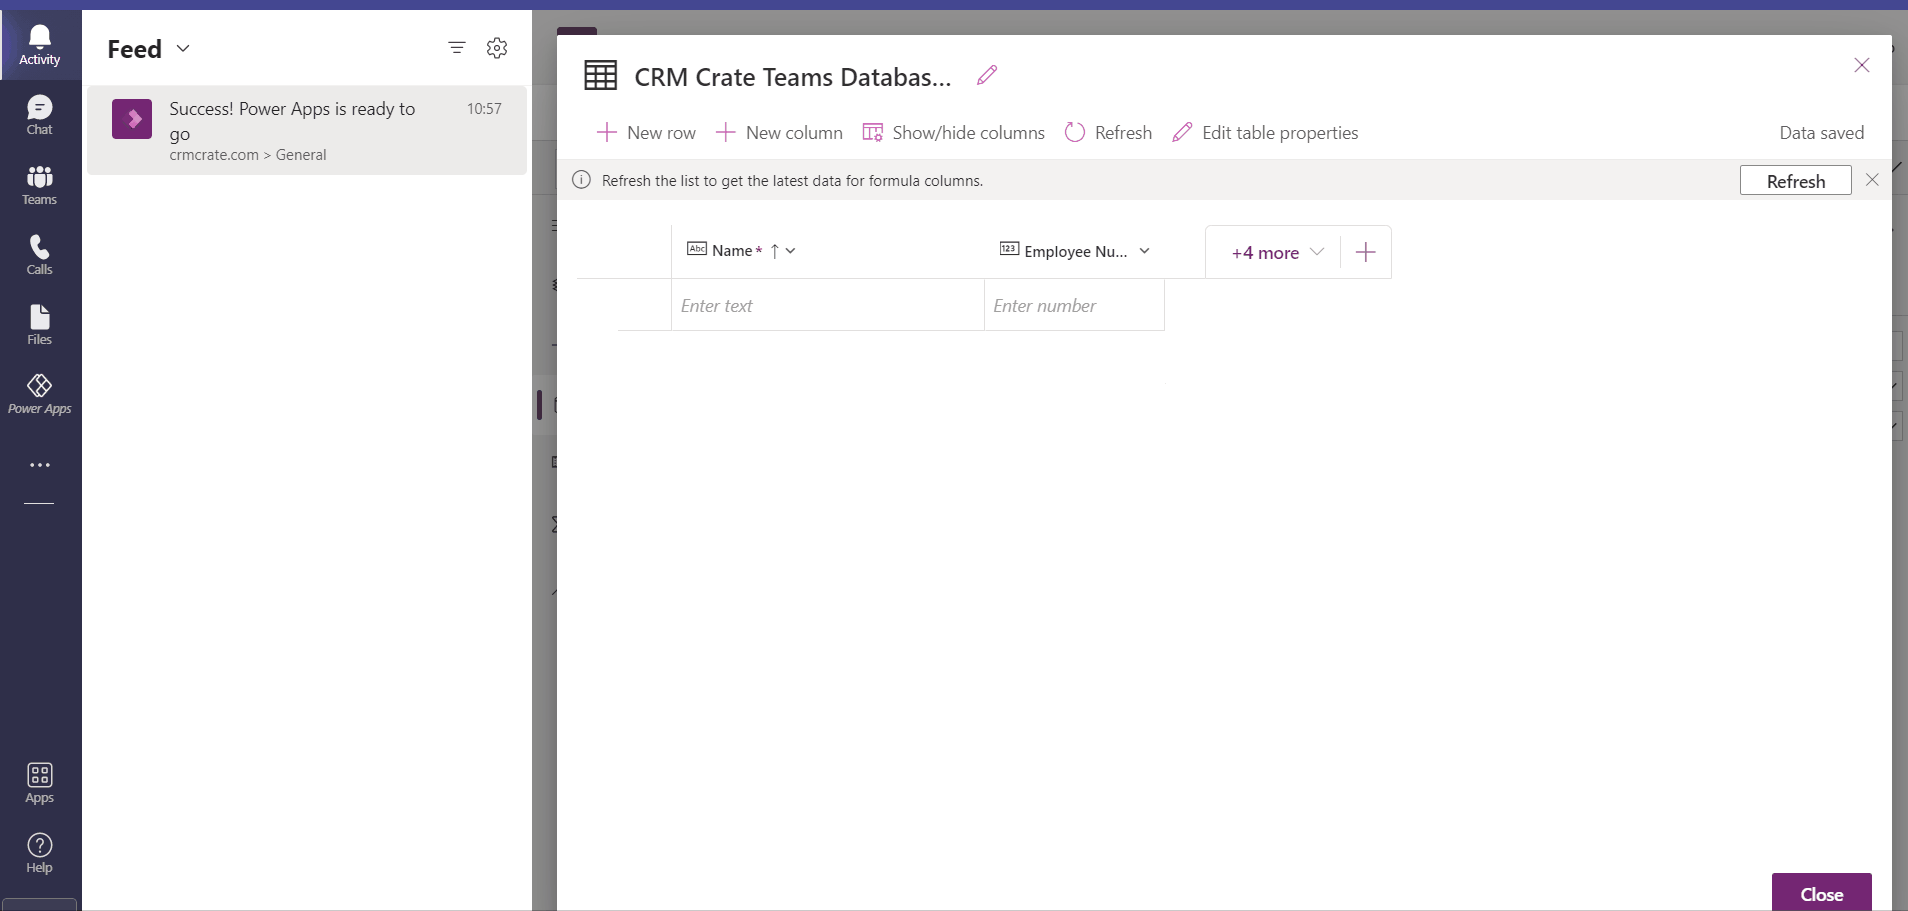Add a New column to the table
This screenshot has height=911, width=1908.
click(779, 132)
